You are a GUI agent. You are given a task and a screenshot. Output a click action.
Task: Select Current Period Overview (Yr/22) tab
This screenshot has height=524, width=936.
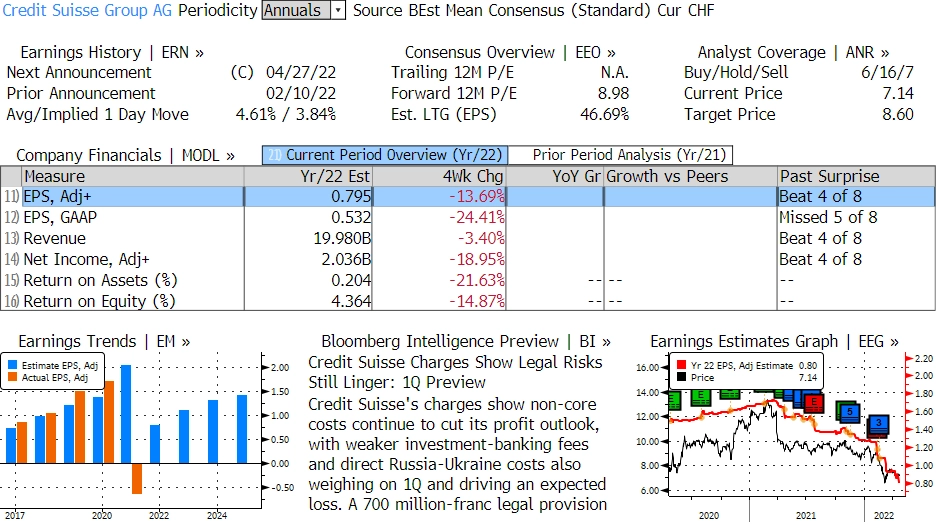(x=385, y=155)
